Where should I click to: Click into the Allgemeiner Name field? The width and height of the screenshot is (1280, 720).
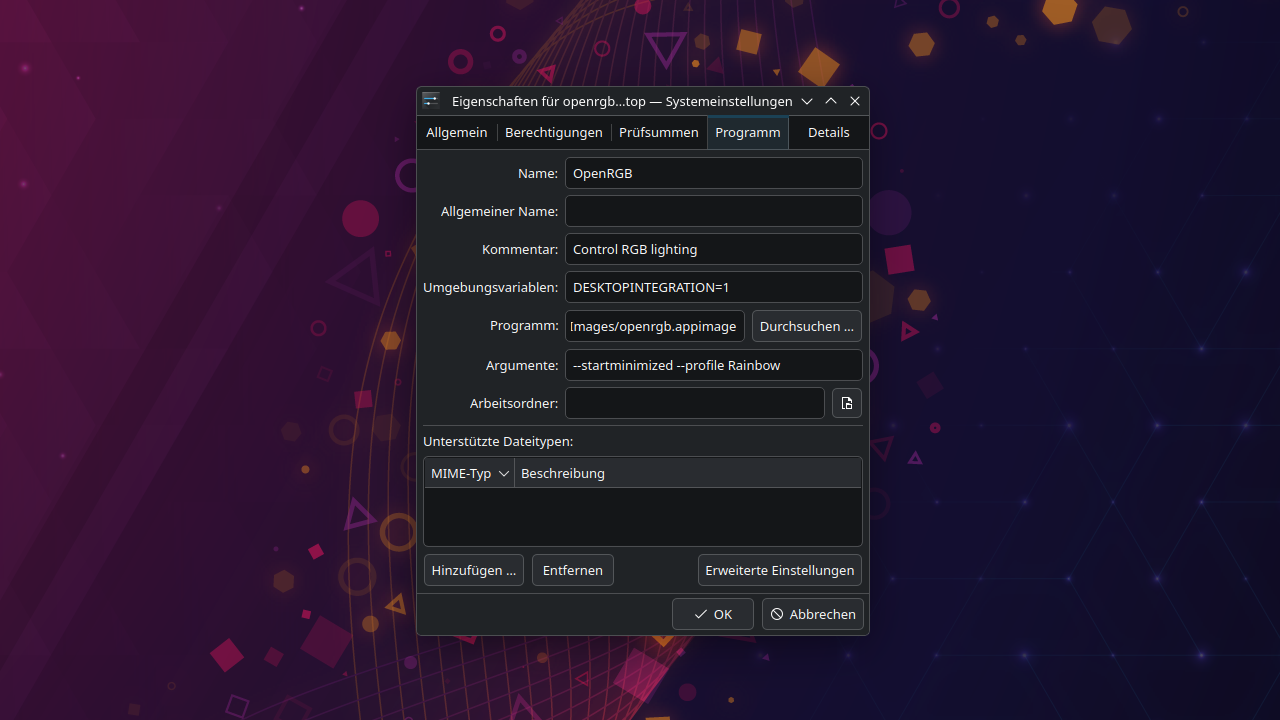coord(713,211)
